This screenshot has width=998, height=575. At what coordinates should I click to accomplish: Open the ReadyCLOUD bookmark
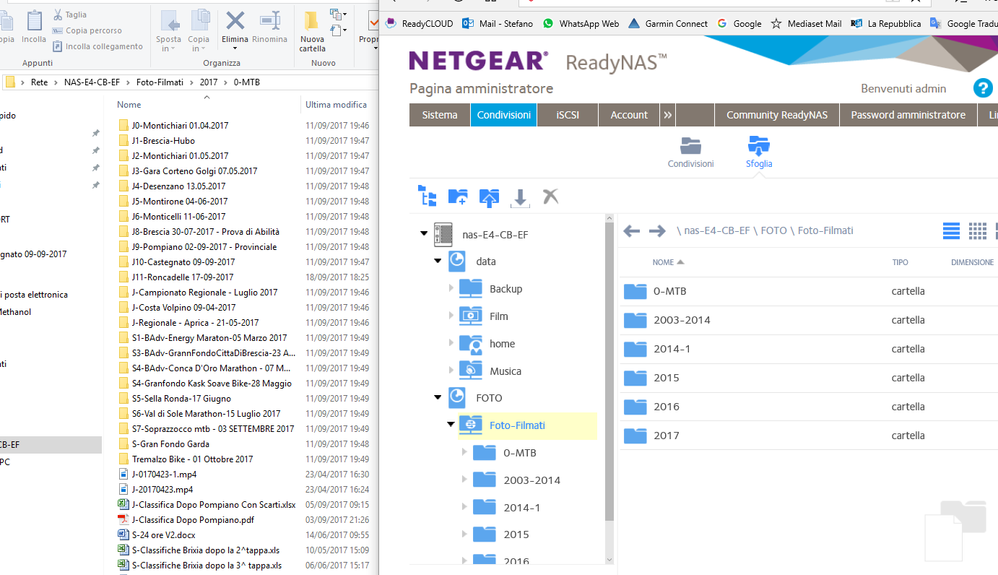(x=419, y=24)
